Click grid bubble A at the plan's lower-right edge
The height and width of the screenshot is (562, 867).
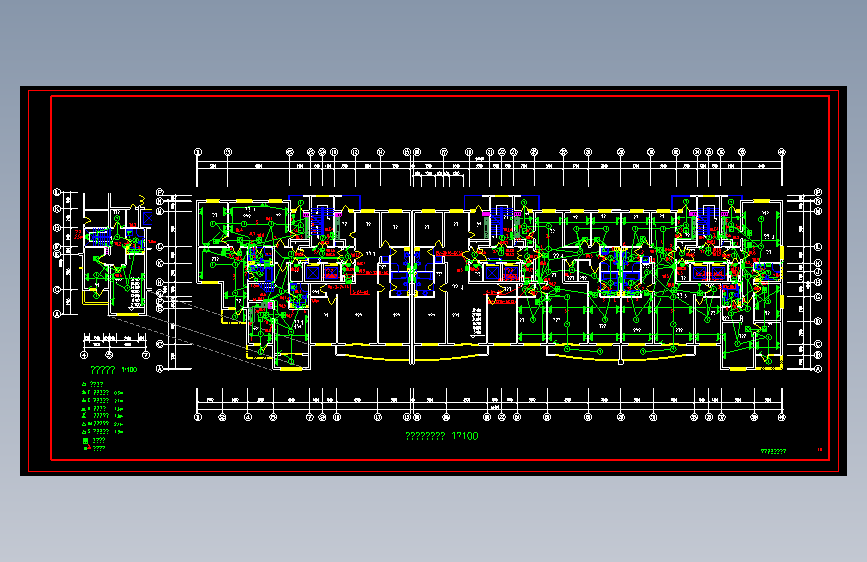818,369
